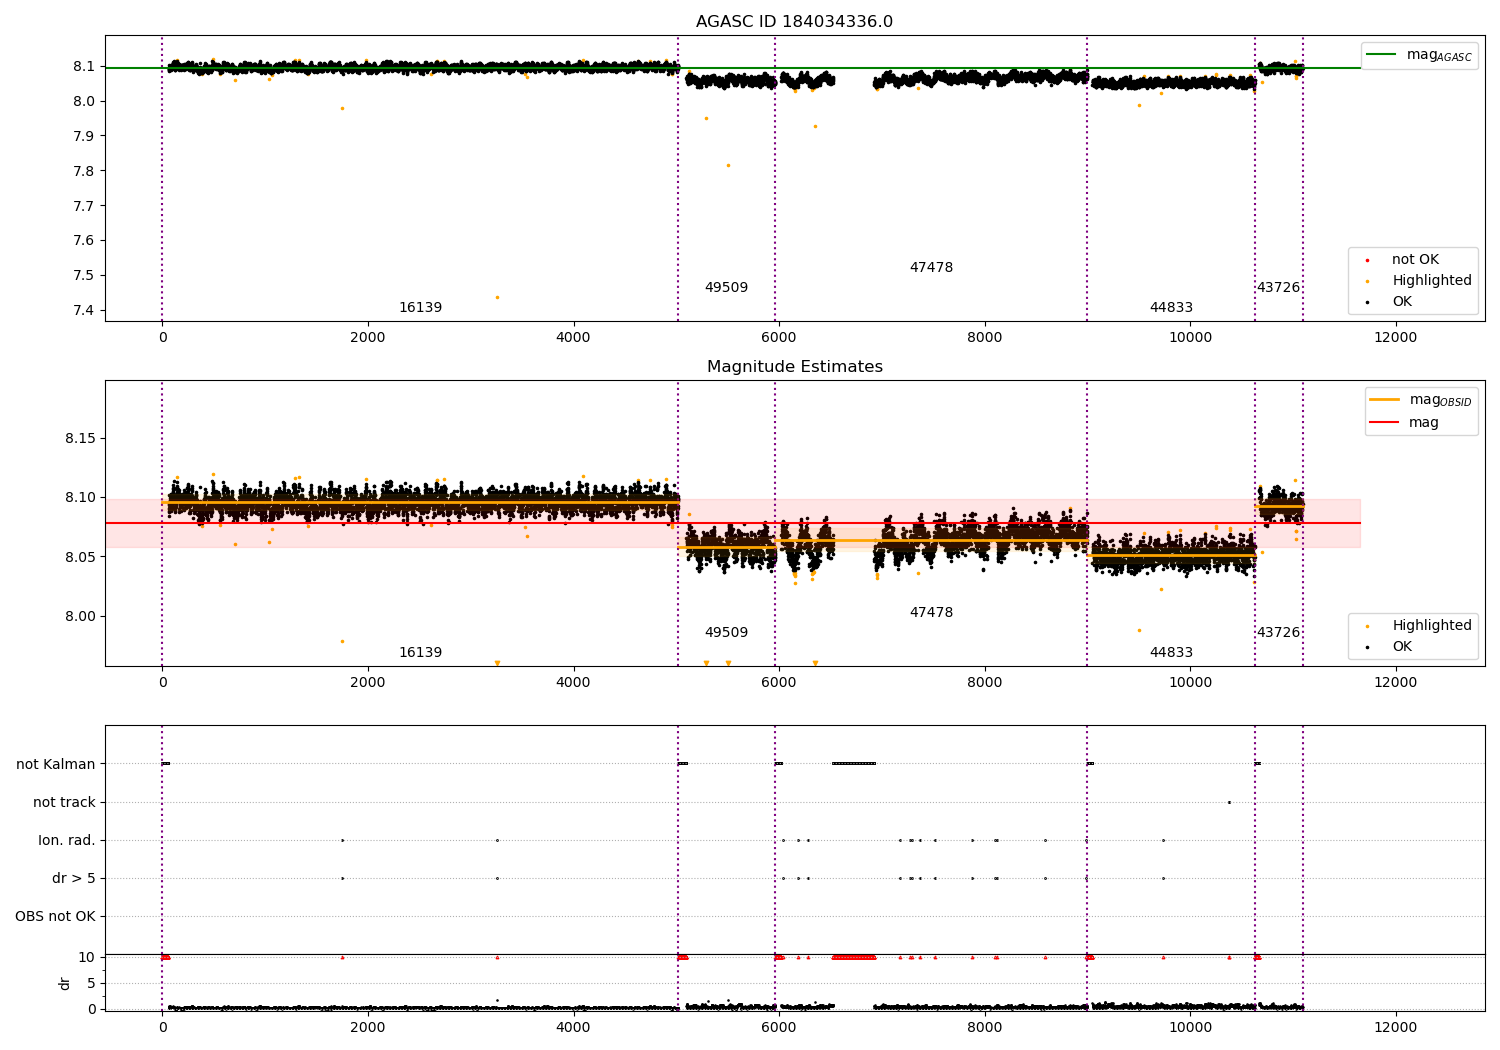The image size is (1500, 1050).
Task: Click the y-axis tick 7.4 in top panel
Action: (84, 310)
